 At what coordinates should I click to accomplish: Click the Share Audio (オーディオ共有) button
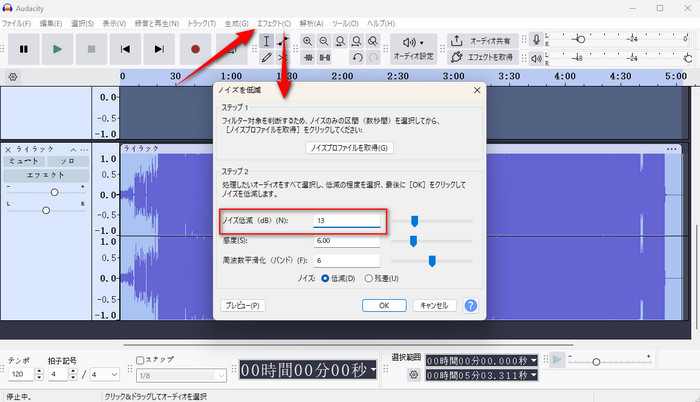(x=483, y=41)
